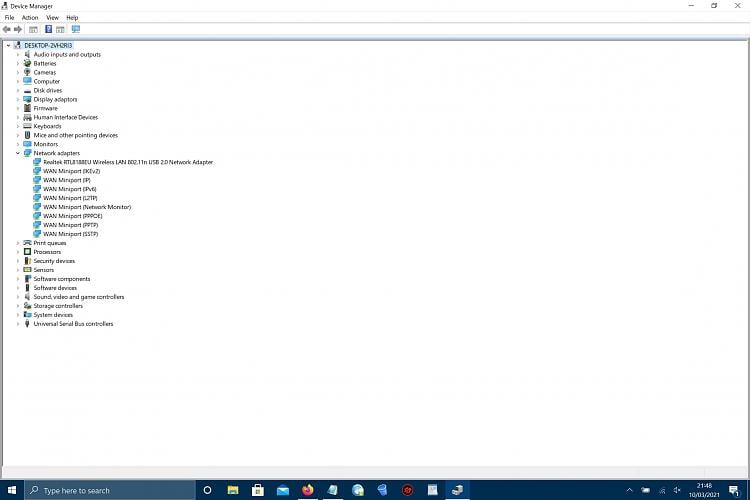Select the Universal Serial Bus controllers label
Viewport: 750px width, 500px height.
click(73, 324)
